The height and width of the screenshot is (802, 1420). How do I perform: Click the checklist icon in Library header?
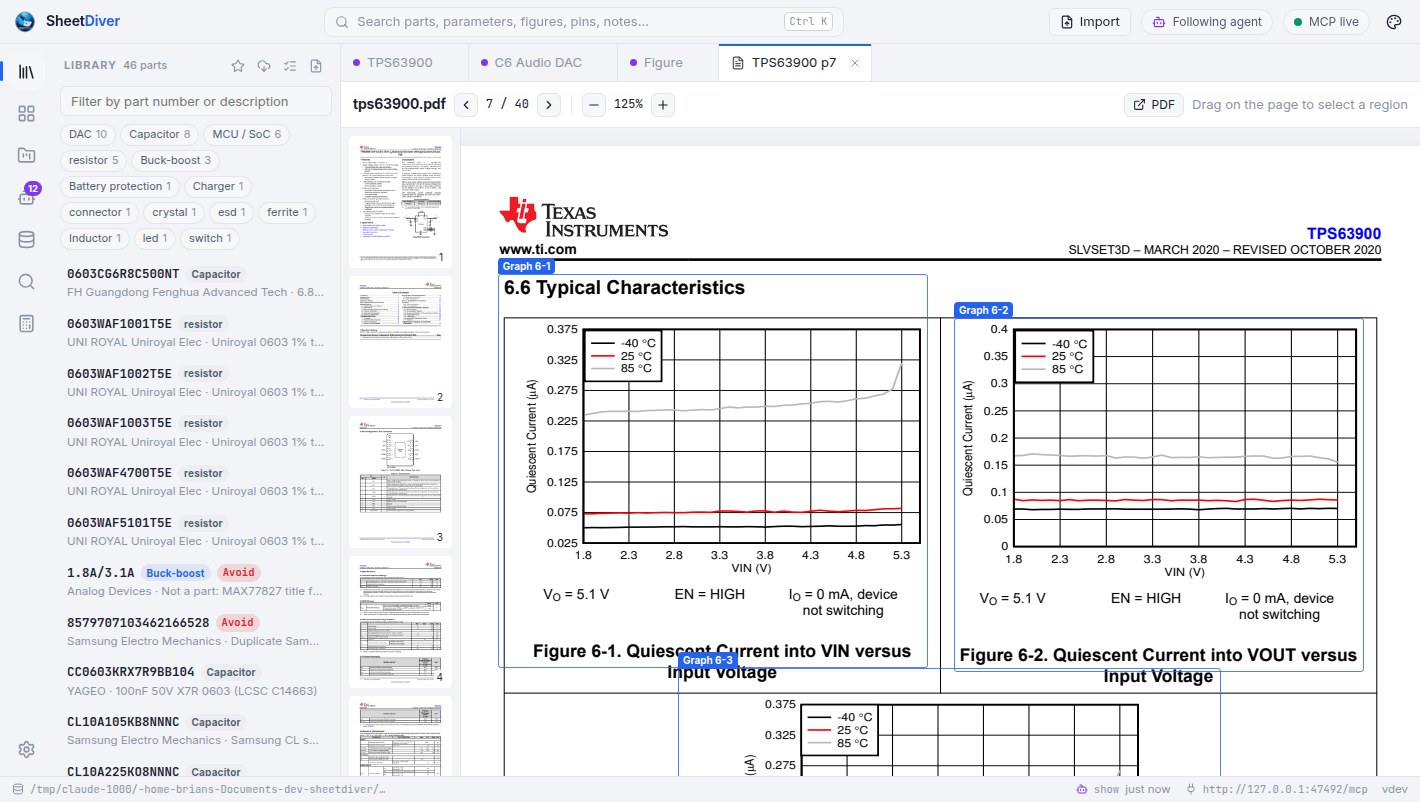[290, 66]
